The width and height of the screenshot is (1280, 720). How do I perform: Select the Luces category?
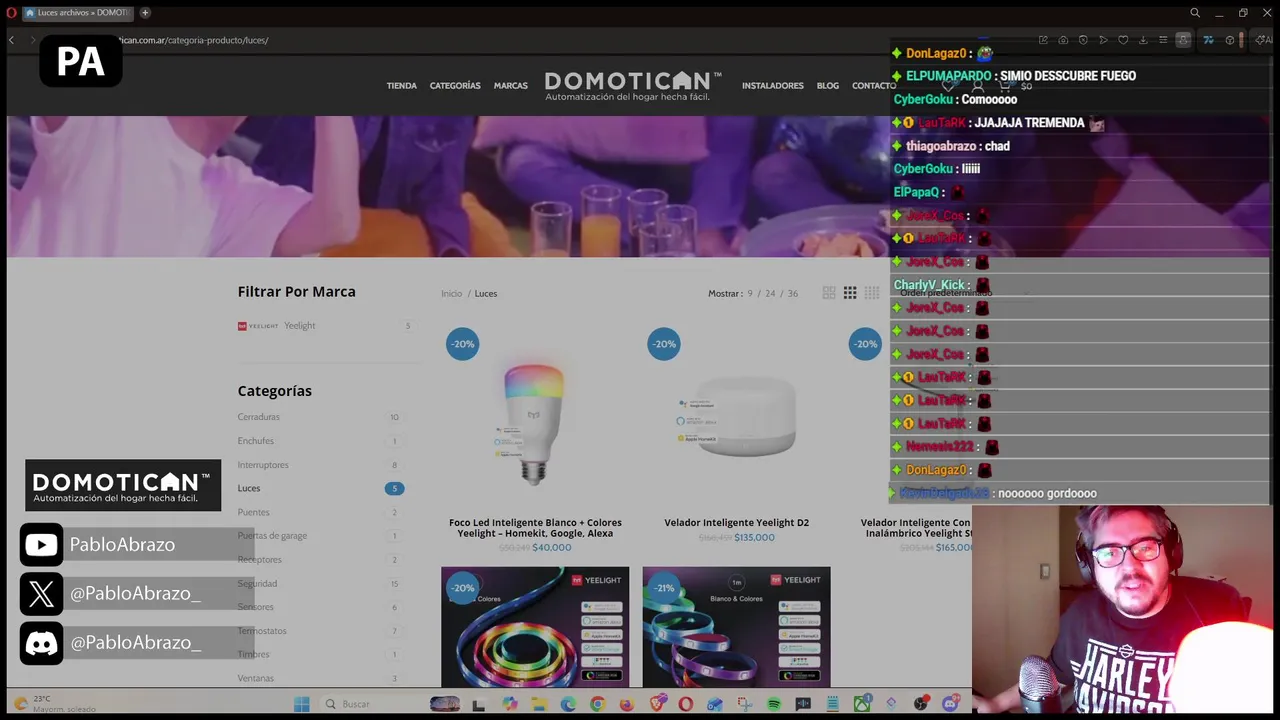coord(249,488)
